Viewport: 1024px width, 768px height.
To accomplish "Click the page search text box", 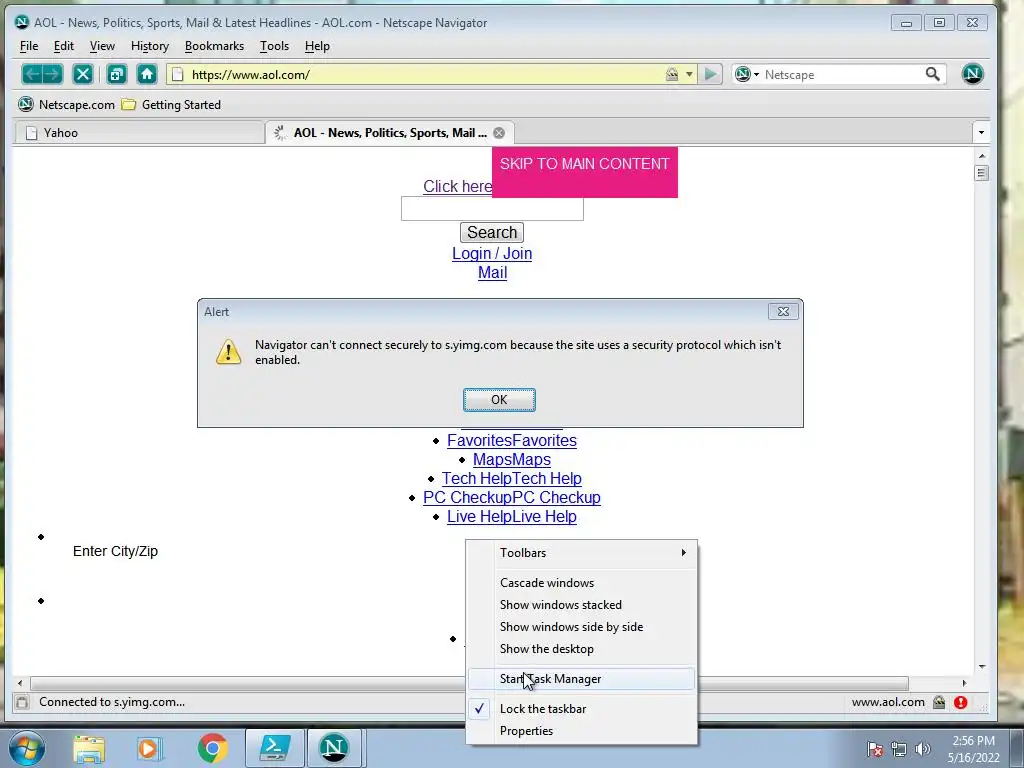I will pos(492,209).
